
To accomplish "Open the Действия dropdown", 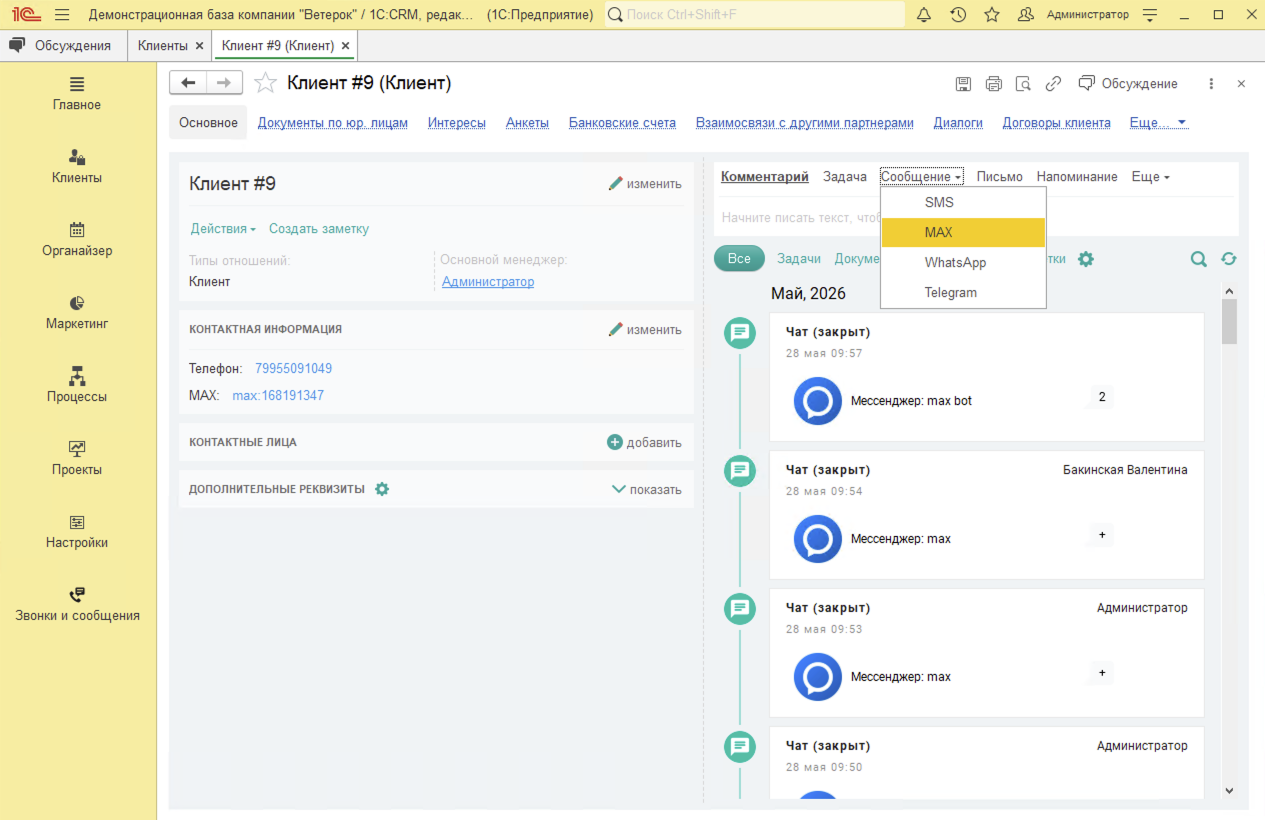I will [x=223, y=229].
